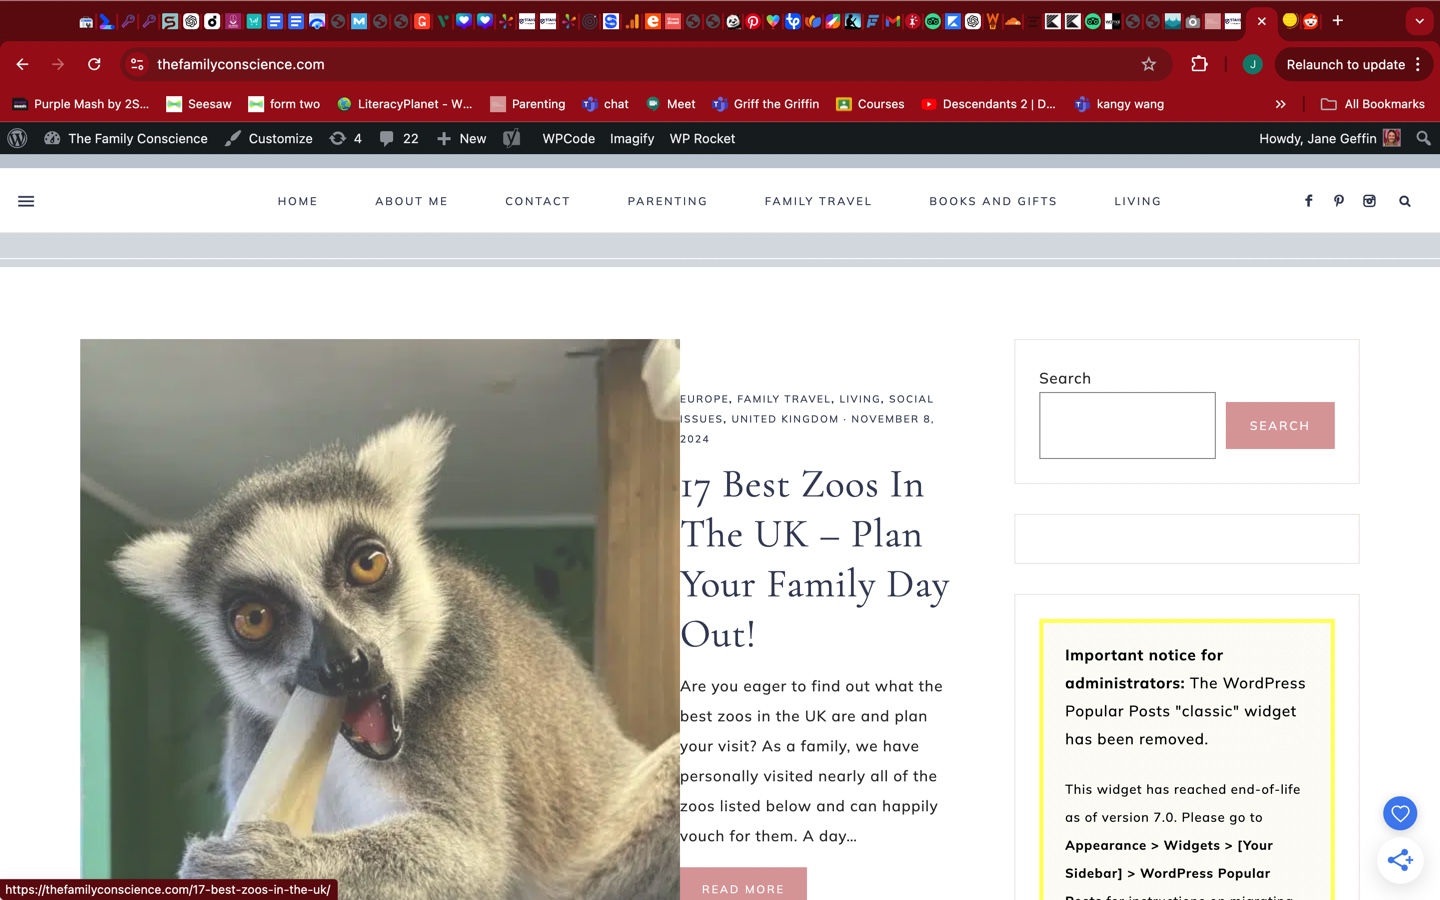Open the Parenting navigation menu item
Image resolution: width=1440 pixels, height=900 pixels.
coord(667,201)
